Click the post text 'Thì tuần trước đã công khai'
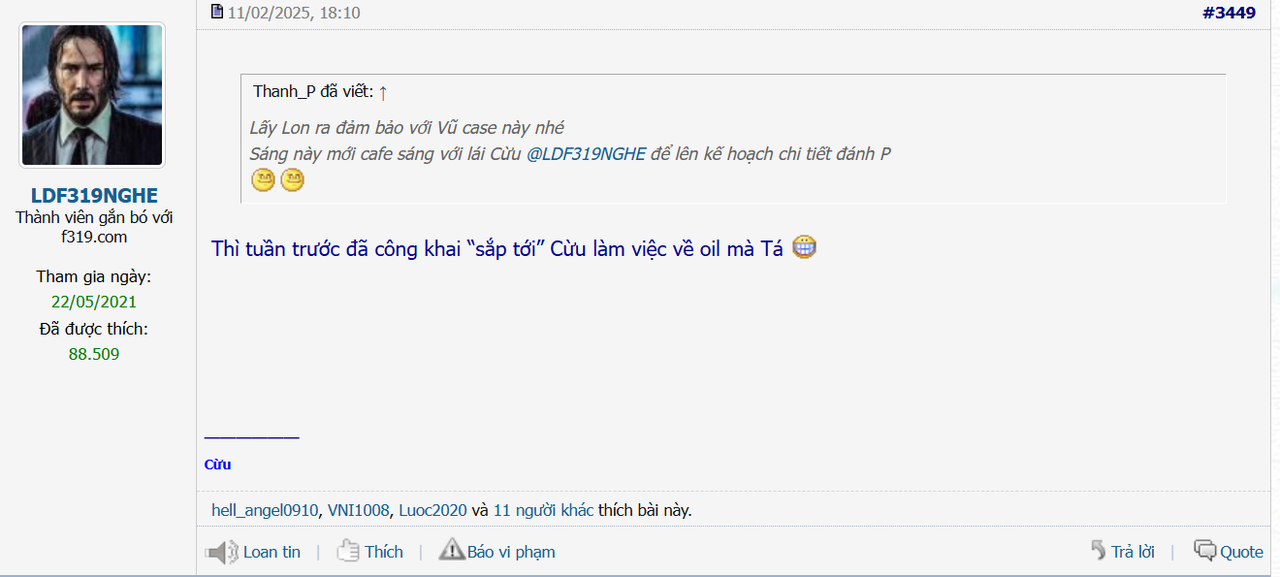Screen dimensions: 1280x577 (x=335, y=249)
